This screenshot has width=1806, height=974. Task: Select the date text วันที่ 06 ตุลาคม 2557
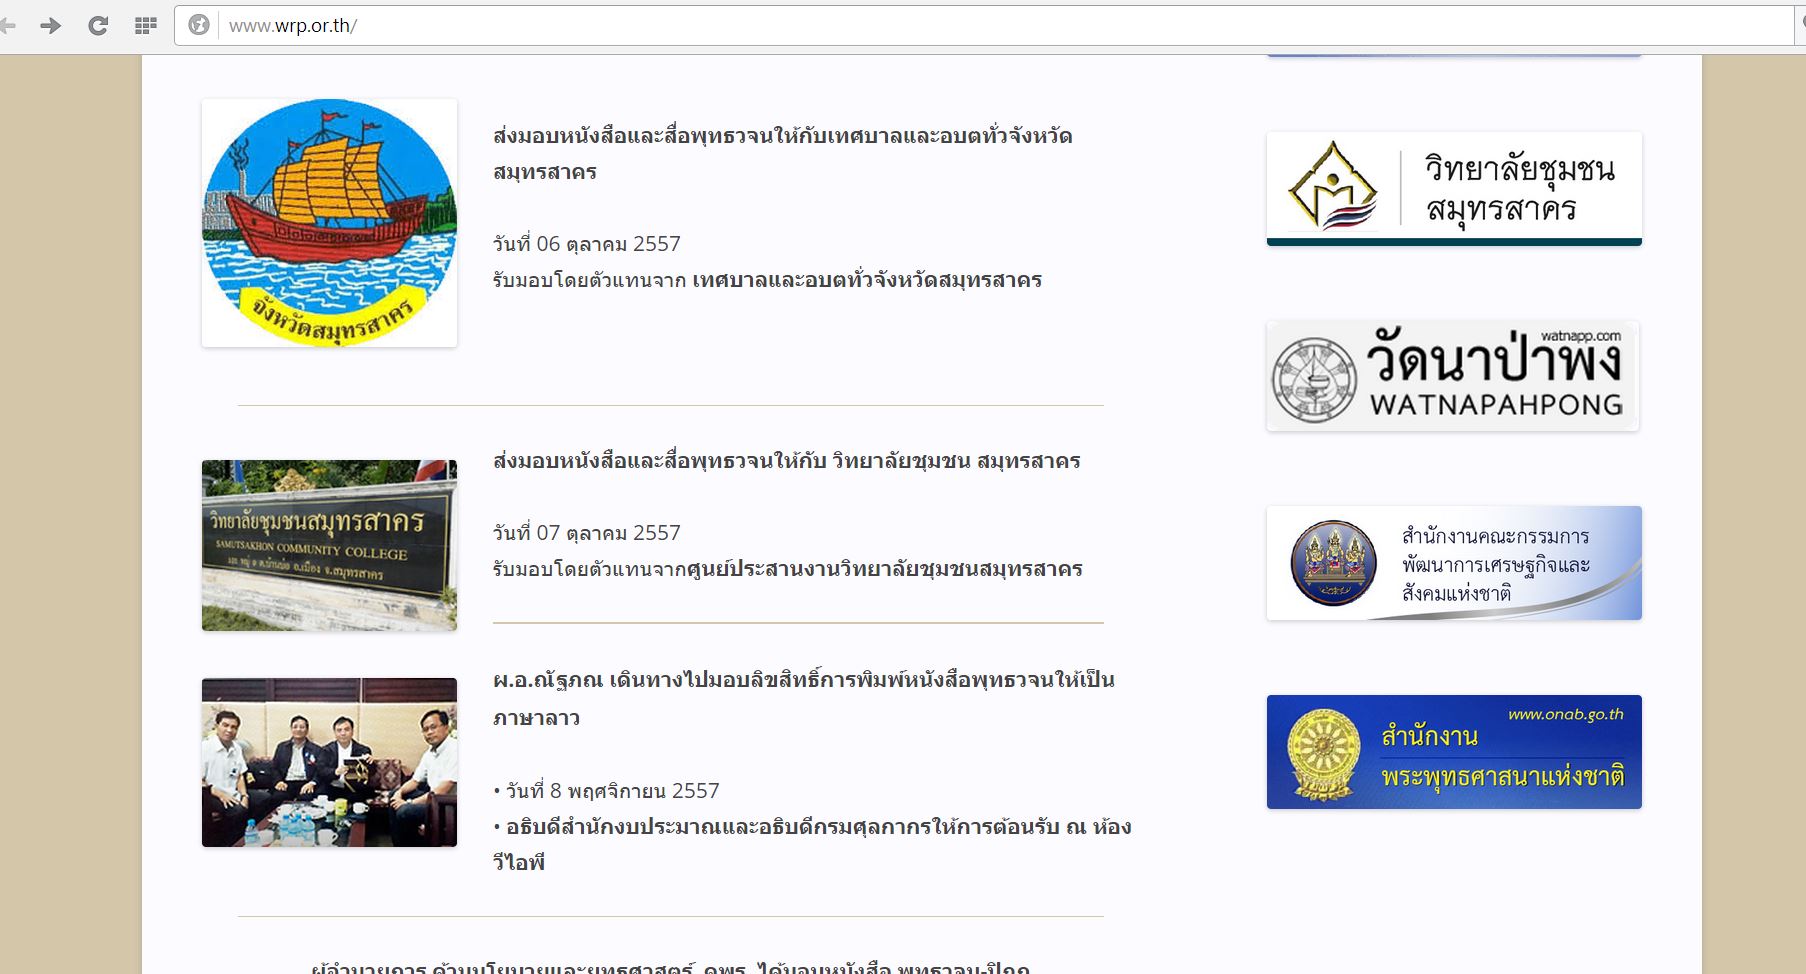(586, 244)
